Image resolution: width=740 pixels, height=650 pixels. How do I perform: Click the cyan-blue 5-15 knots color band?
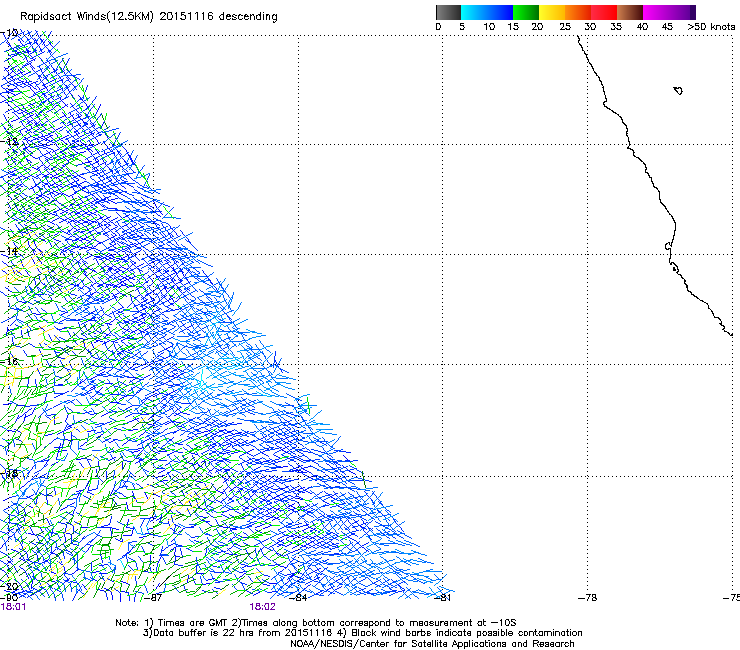click(487, 12)
